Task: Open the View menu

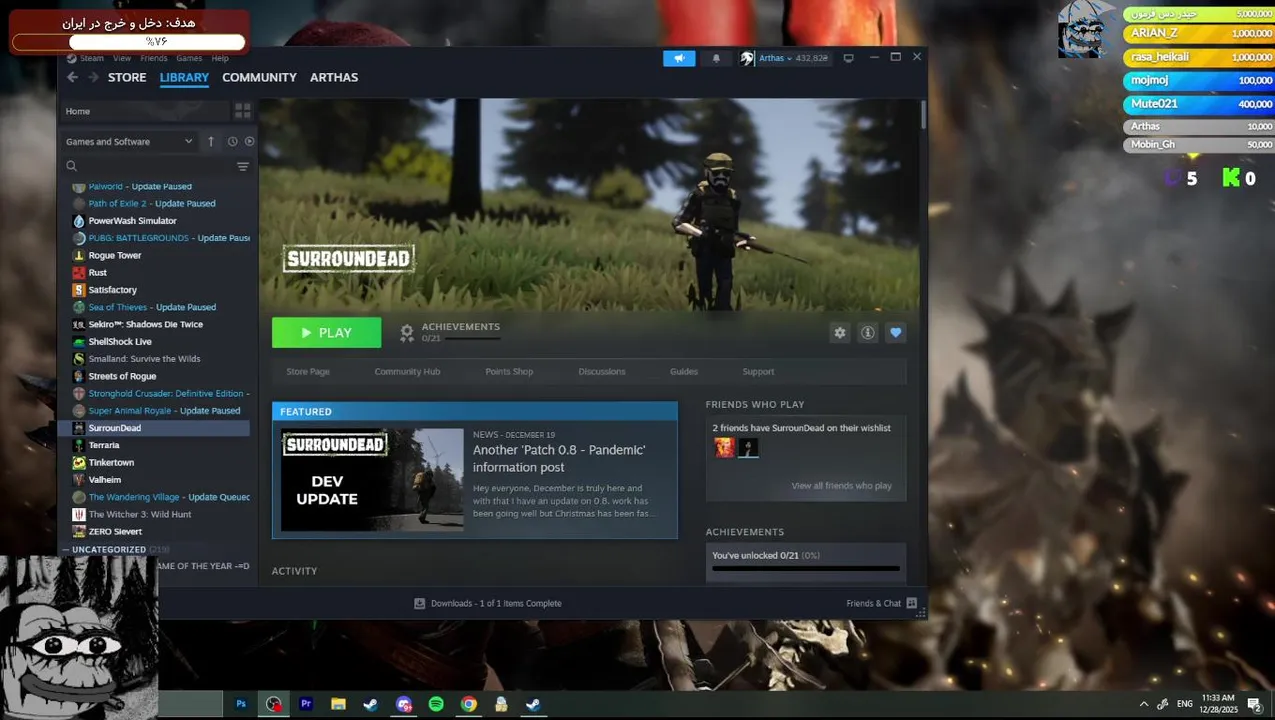Action: coord(122,58)
